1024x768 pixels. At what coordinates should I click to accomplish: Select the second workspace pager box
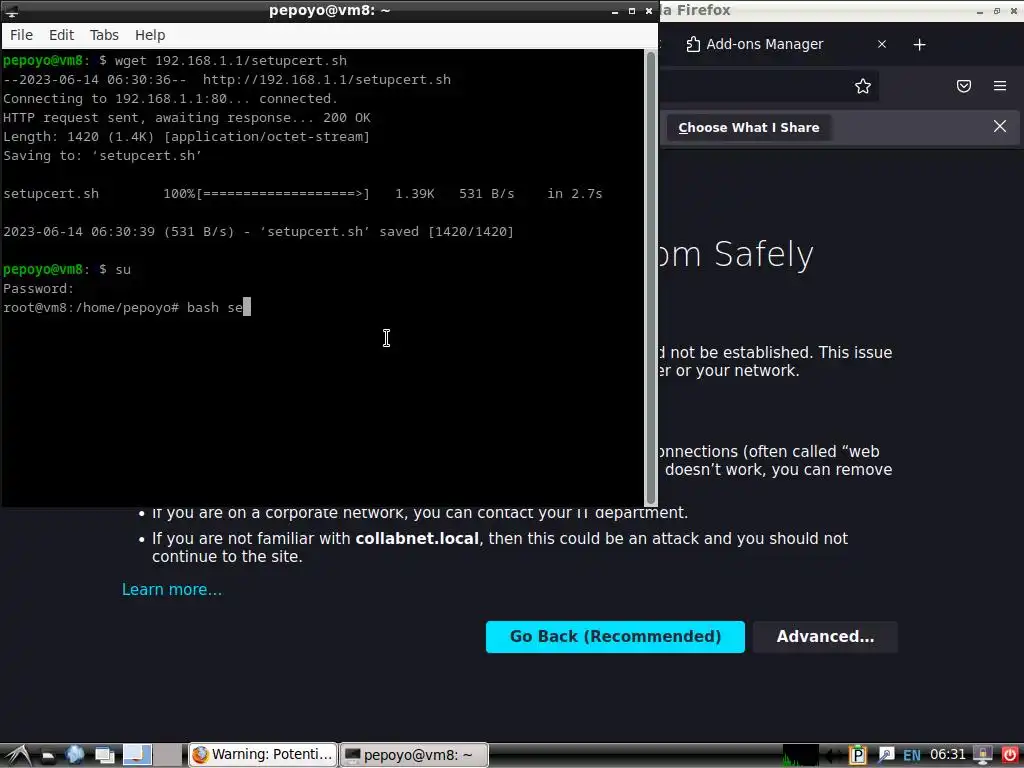coord(168,755)
